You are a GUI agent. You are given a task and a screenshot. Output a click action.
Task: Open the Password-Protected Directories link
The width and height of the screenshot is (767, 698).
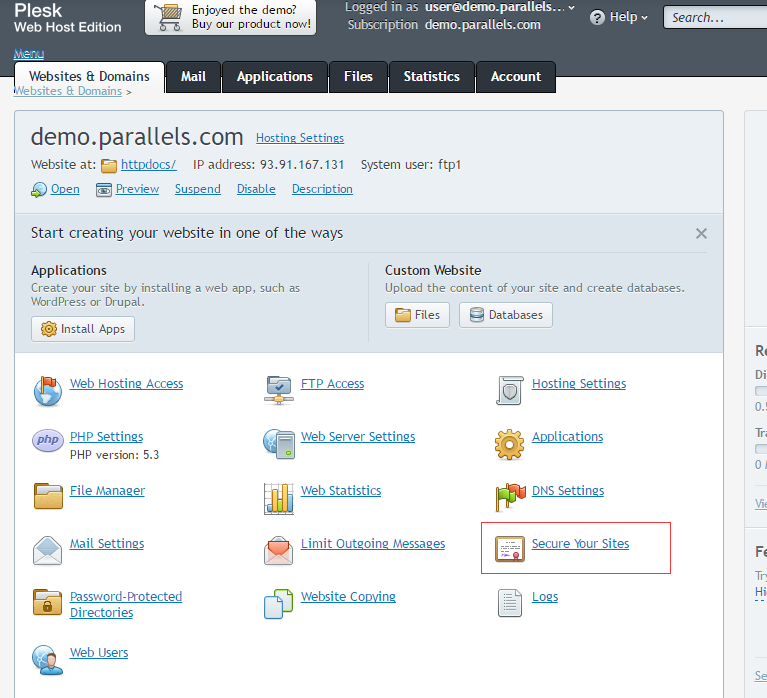click(x=126, y=605)
